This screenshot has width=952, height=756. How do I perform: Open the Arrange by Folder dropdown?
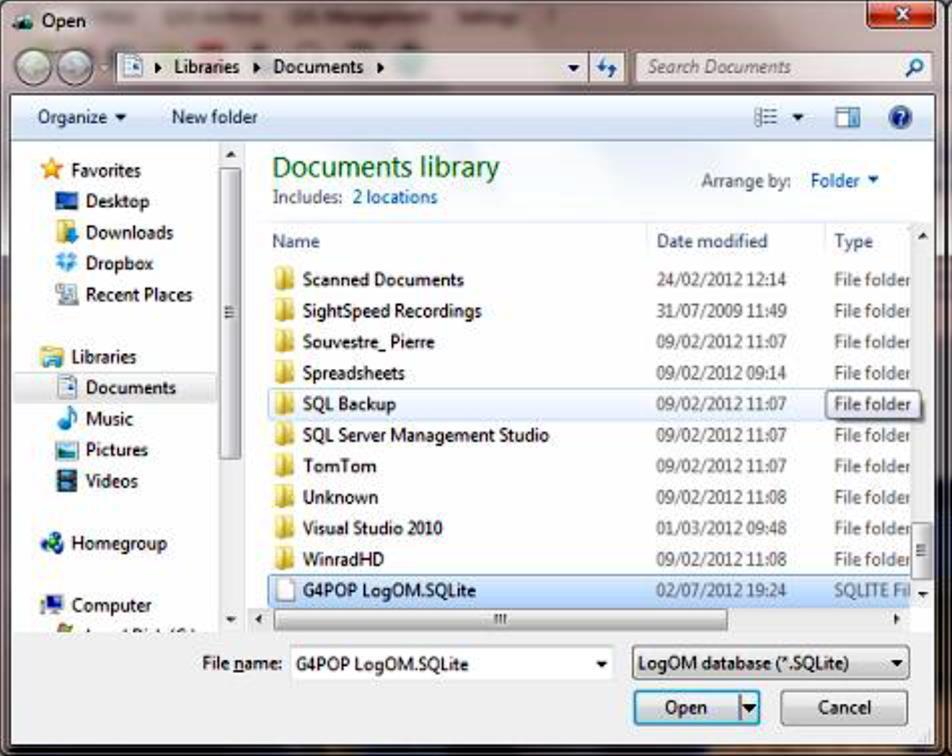click(x=845, y=180)
